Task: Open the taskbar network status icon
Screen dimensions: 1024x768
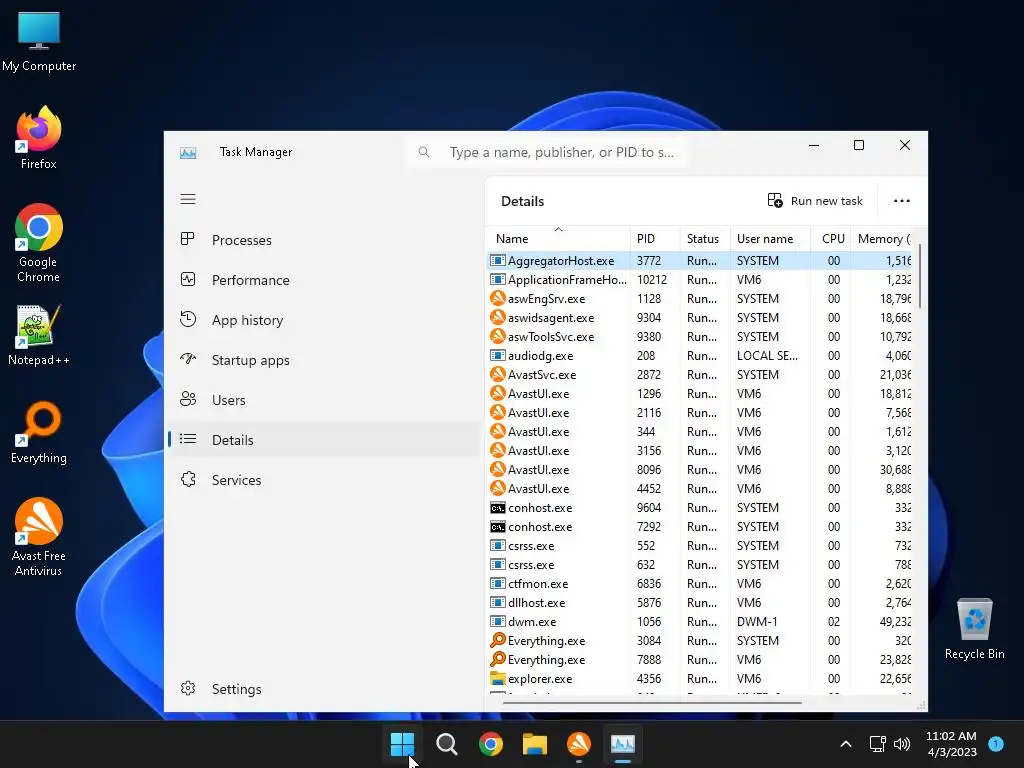Action: 878,744
